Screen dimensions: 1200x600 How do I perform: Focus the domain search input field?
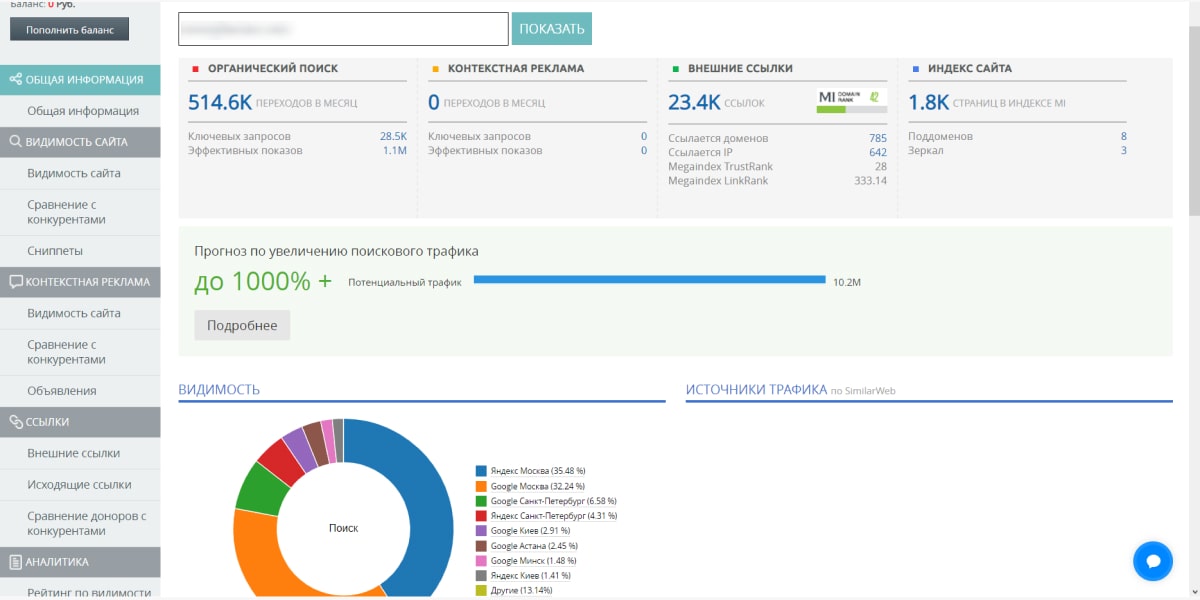click(343, 29)
